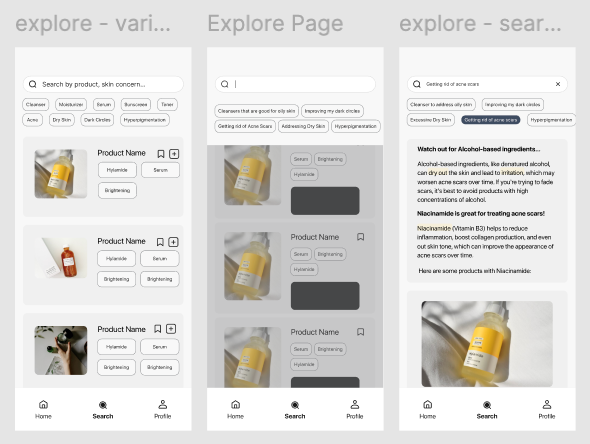
Task: Click the green bottle product thumbnail
Action: pos(61,350)
